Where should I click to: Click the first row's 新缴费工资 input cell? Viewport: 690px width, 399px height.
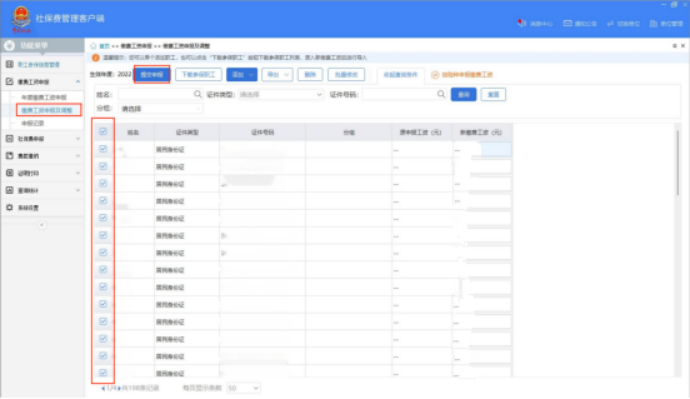[x=483, y=150]
